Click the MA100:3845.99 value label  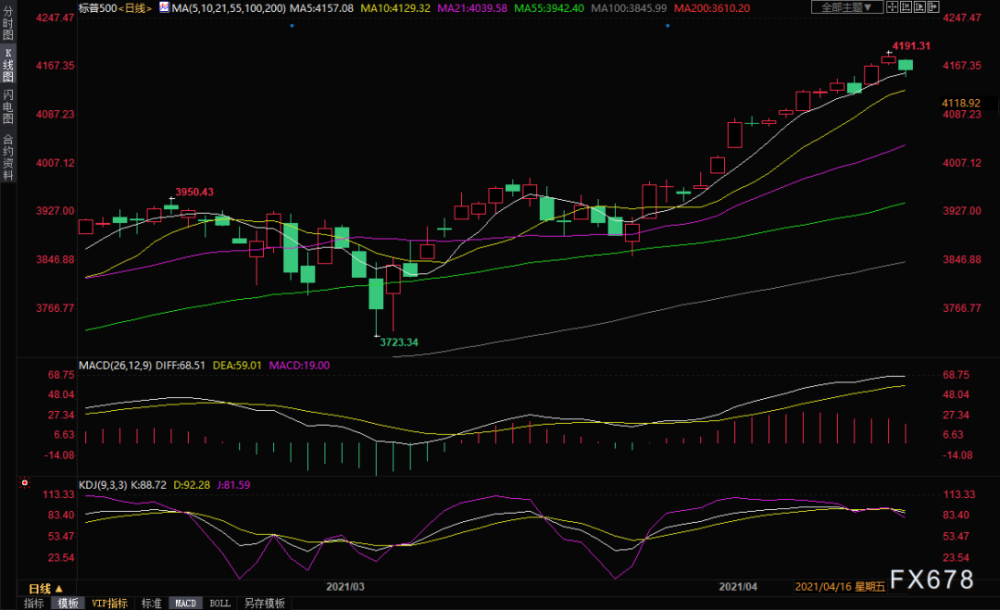pos(629,8)
